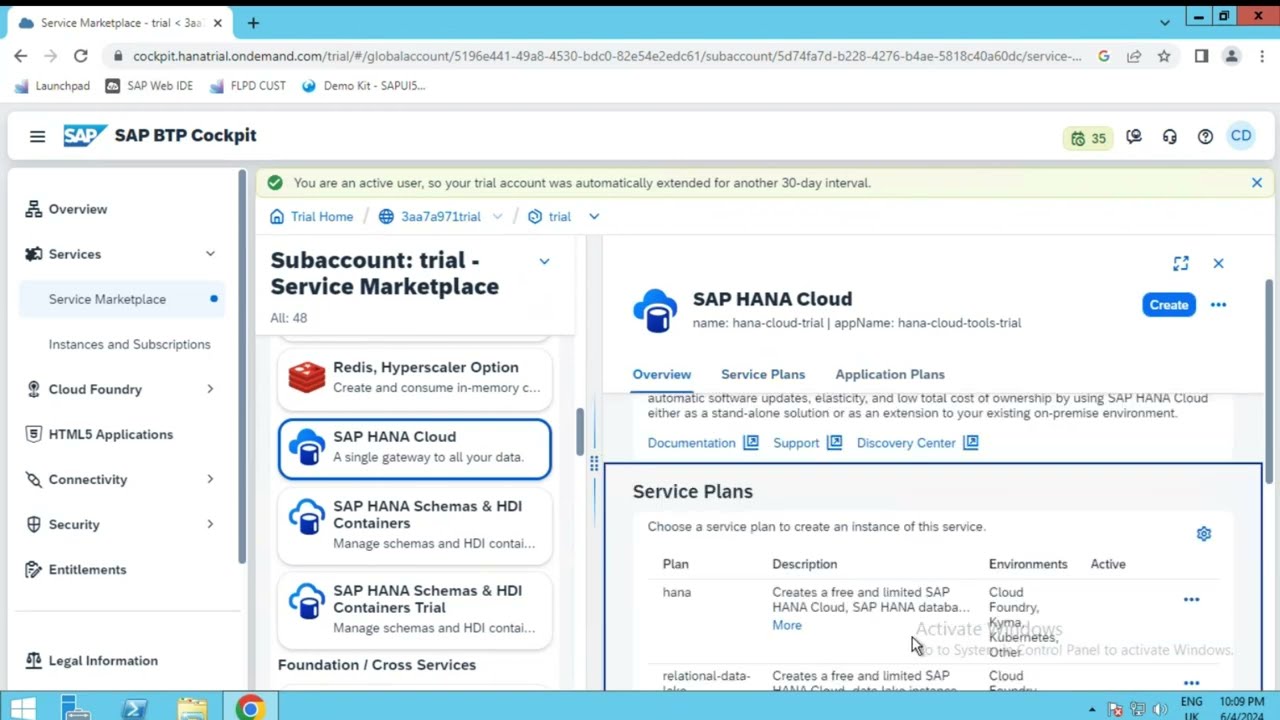Expand the Connectivity navigation group
Screen dimensions: 1280x720
[210, 479]
